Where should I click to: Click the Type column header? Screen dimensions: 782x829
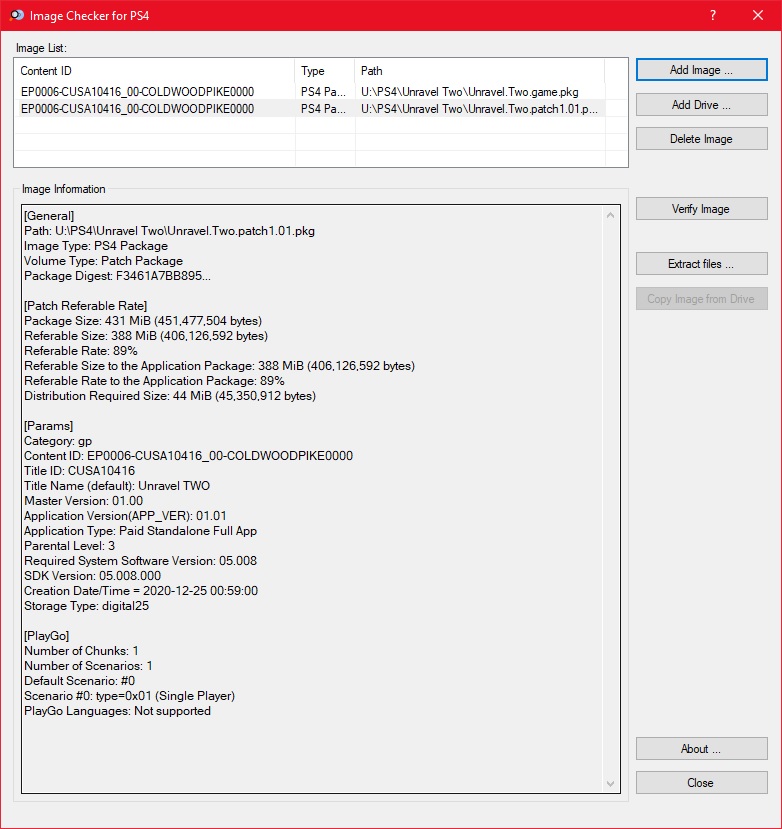(x=324, y=71)
